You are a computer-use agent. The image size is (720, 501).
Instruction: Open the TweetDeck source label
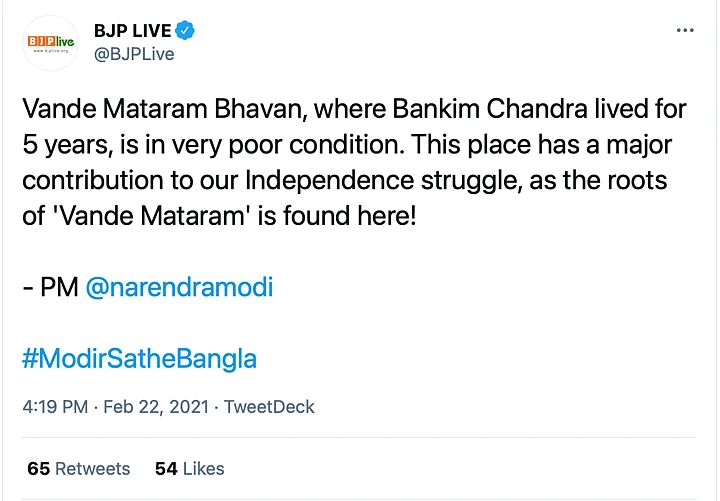click(269, 407)
